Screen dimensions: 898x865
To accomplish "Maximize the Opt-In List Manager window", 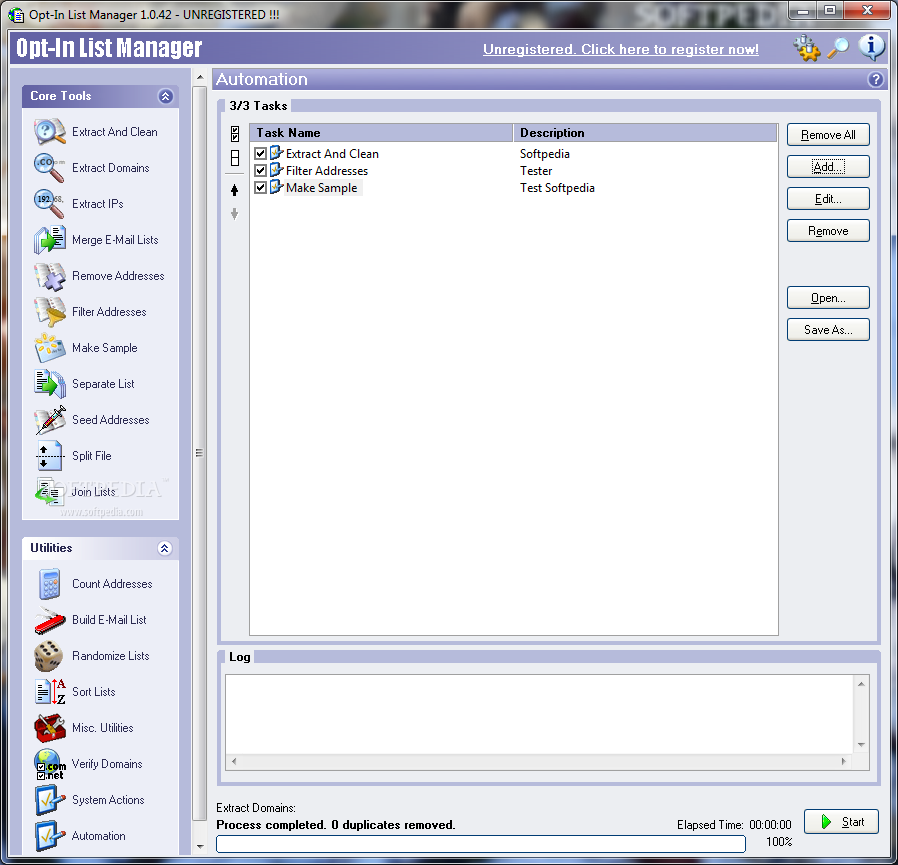I will click(x=830, y=11).
